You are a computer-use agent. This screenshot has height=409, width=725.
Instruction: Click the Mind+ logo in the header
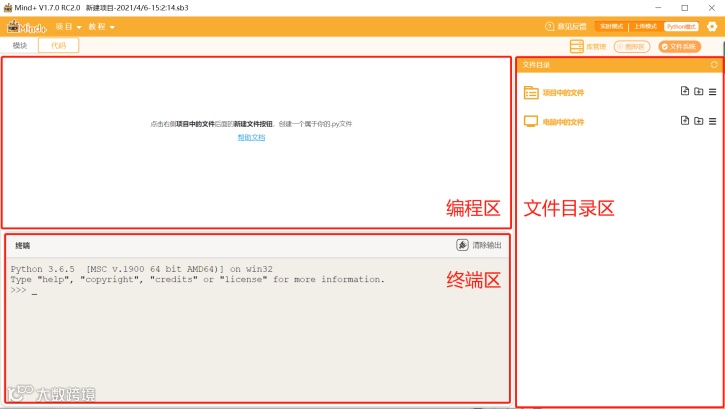pos(27,27)
